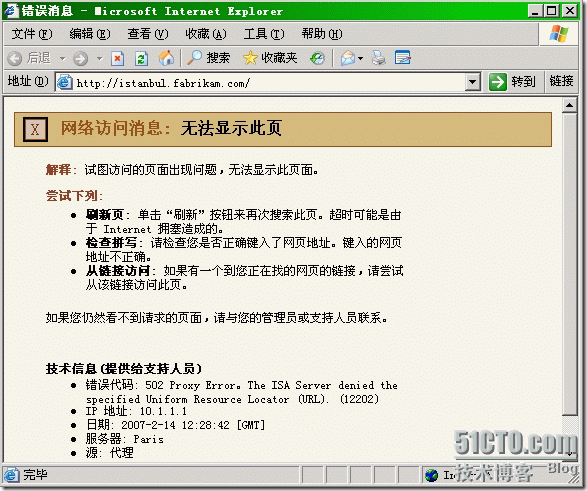The height and width of the screenshot is (491, 587).
Task: Open the Back history dropdown arrow
Action: click(63, 58)
